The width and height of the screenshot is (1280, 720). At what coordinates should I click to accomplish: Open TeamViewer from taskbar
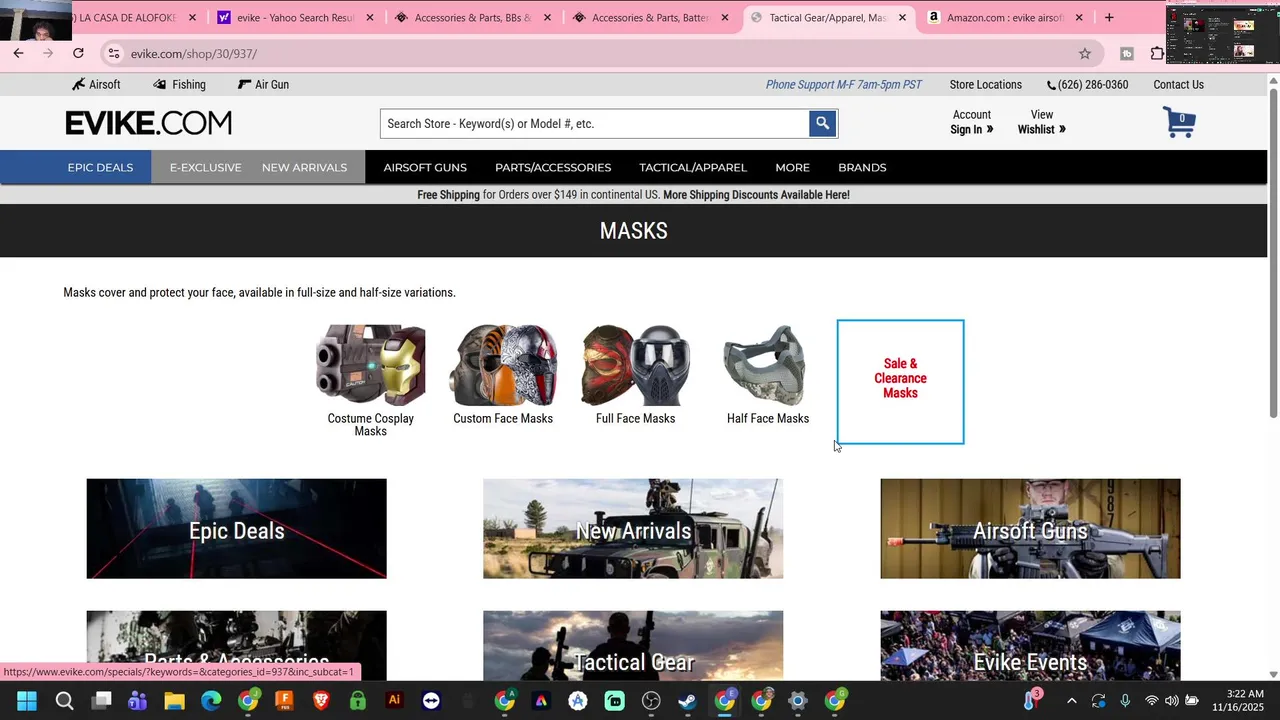click(x=431, y=701)
